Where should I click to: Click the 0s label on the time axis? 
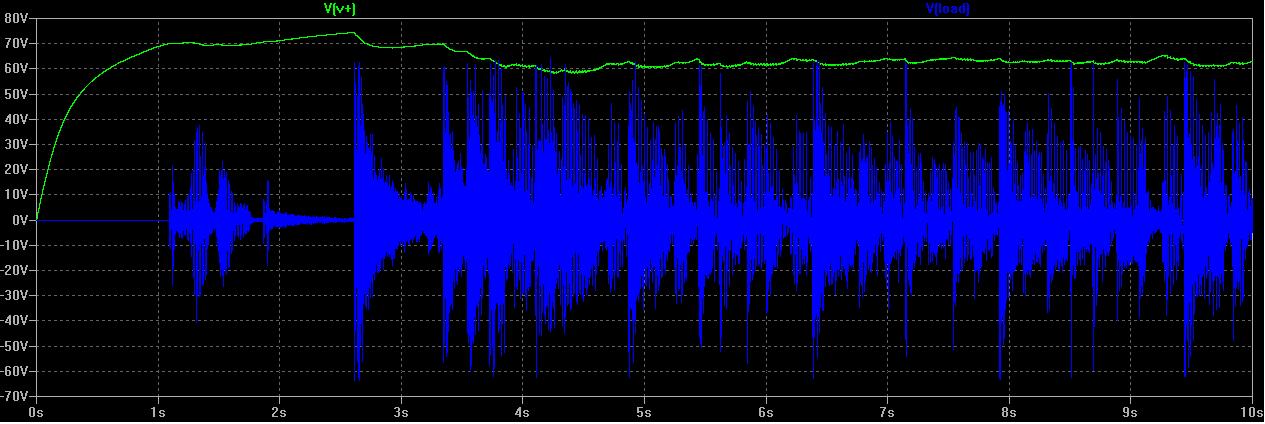(x=36, y=412)
